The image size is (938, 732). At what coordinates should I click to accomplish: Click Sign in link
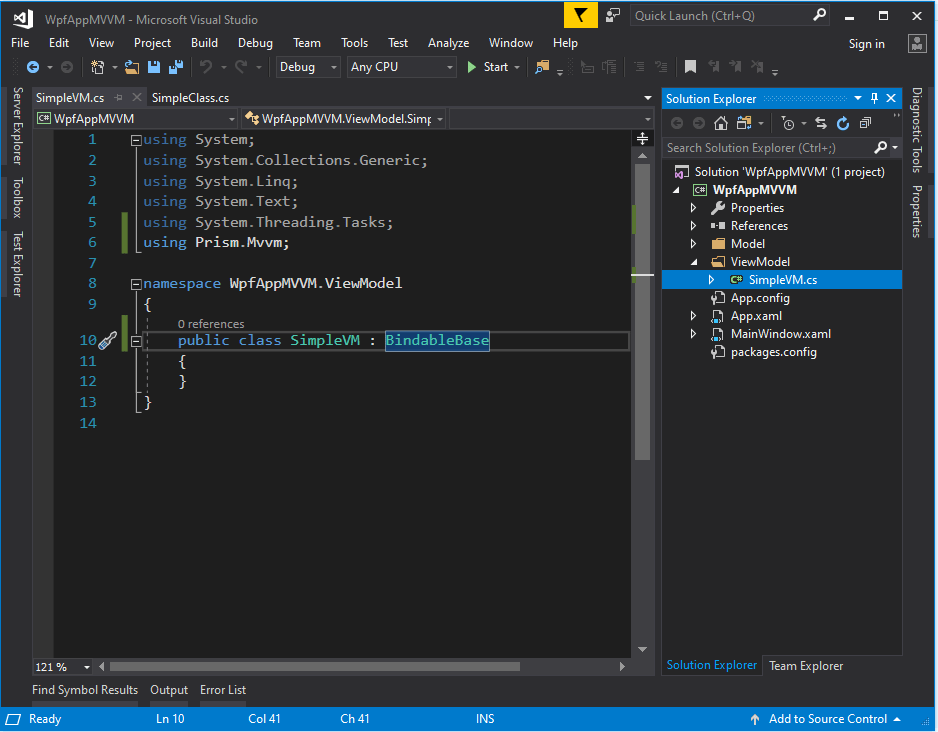click(x=866, y=43)
